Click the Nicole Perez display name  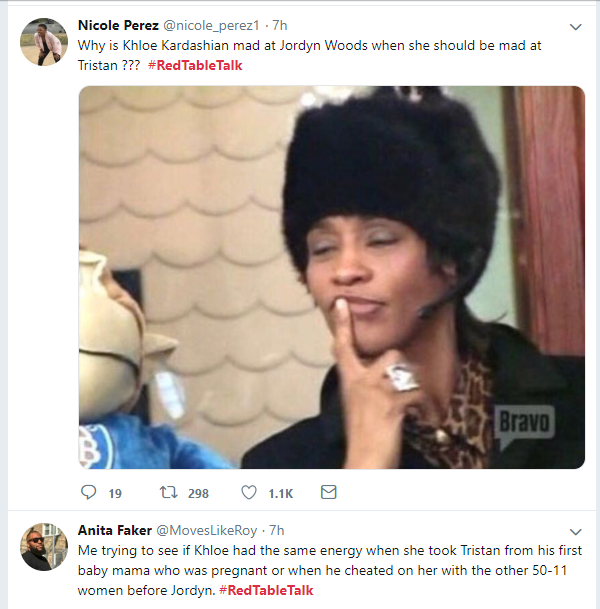[x=118, y=25]
